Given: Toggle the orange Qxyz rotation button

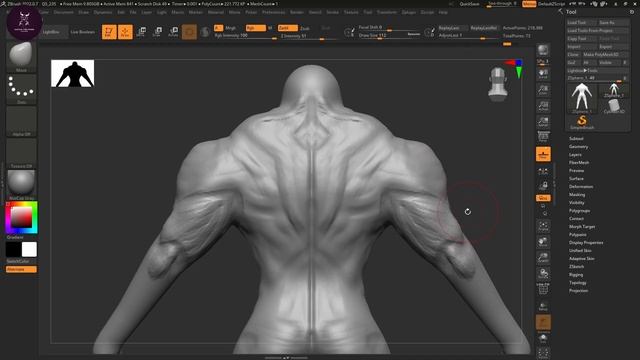Looking at the screenshot, I should tap(543, 198).
